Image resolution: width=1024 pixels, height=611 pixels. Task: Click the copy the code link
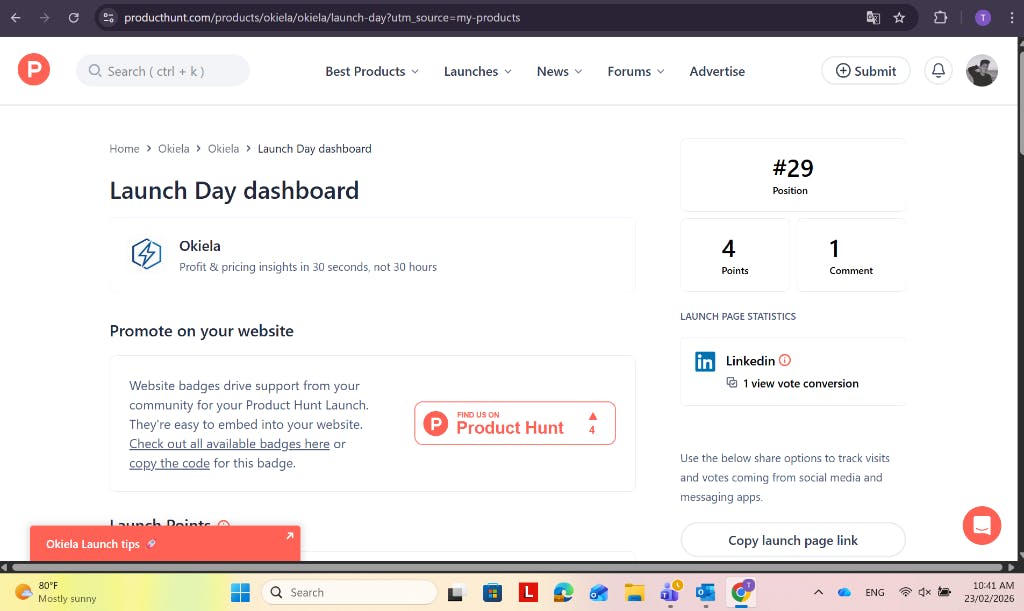click(x=169, y=463)
